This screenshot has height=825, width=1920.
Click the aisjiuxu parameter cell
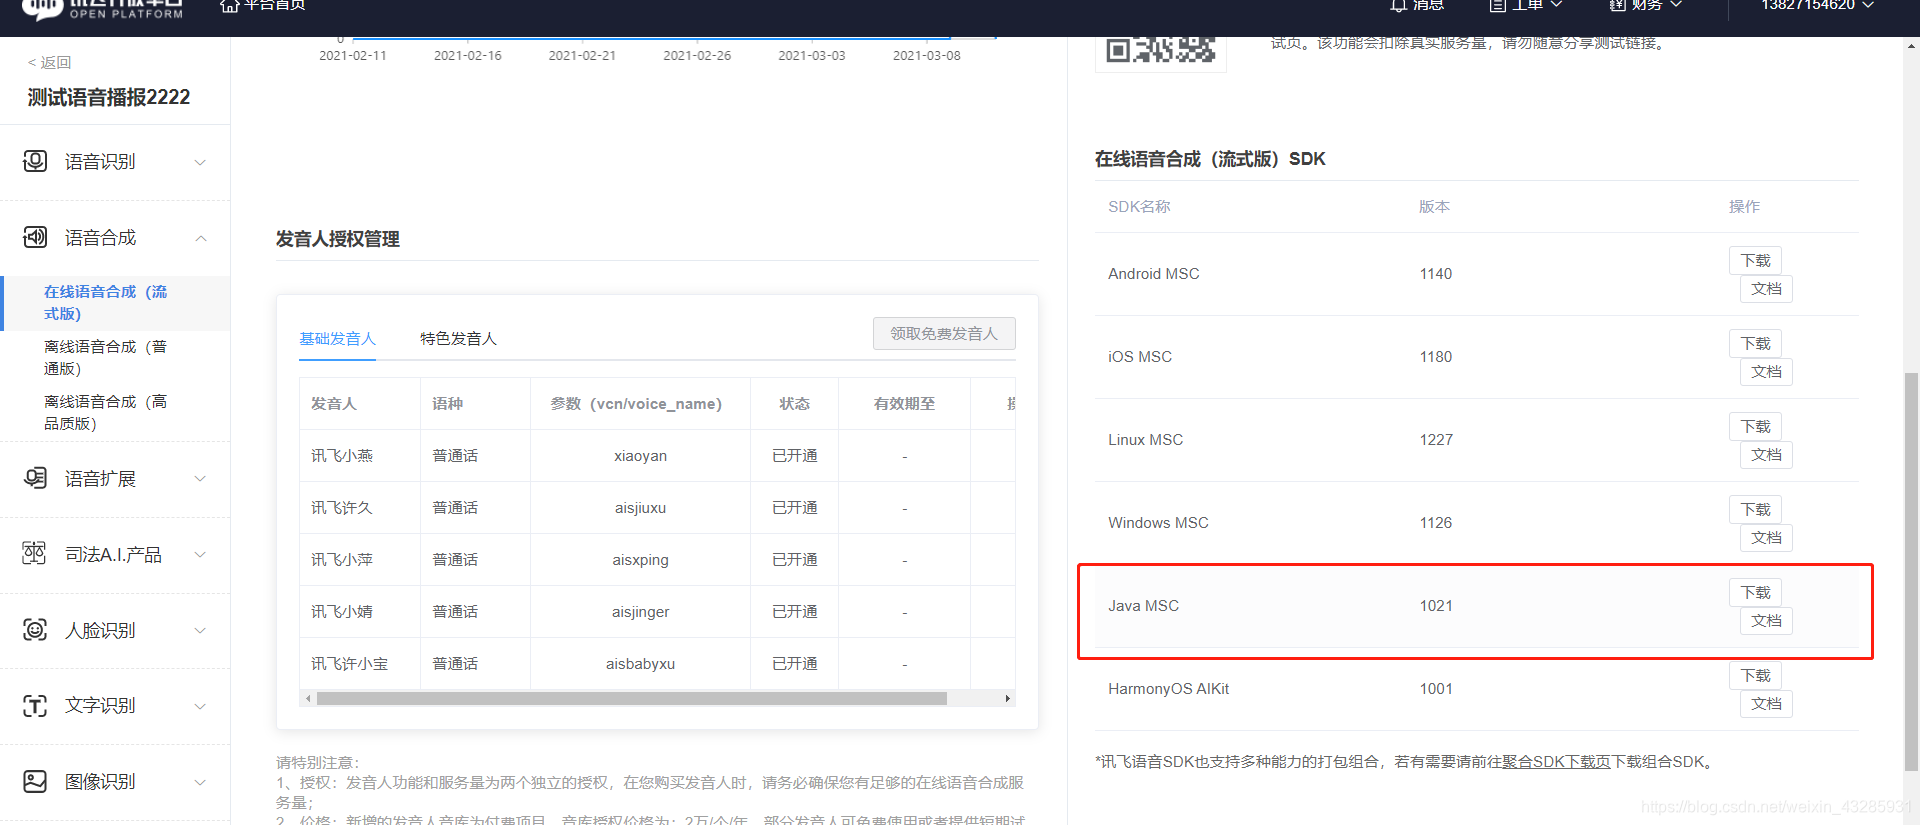click(x=640, y=508)
